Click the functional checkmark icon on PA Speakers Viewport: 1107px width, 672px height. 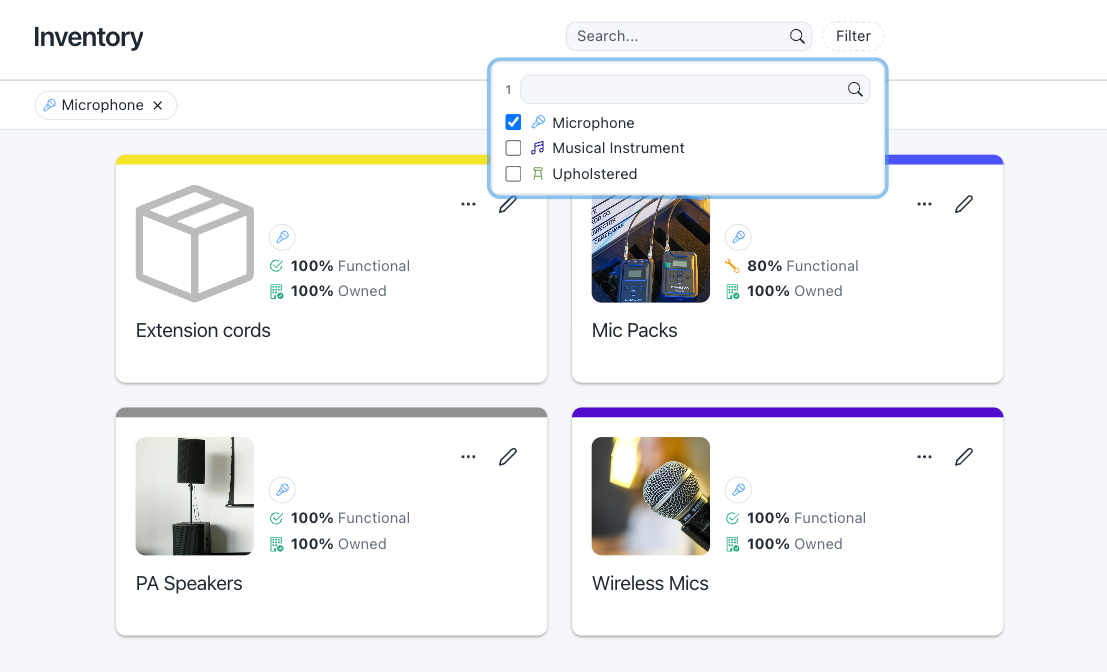pos(276,518)
